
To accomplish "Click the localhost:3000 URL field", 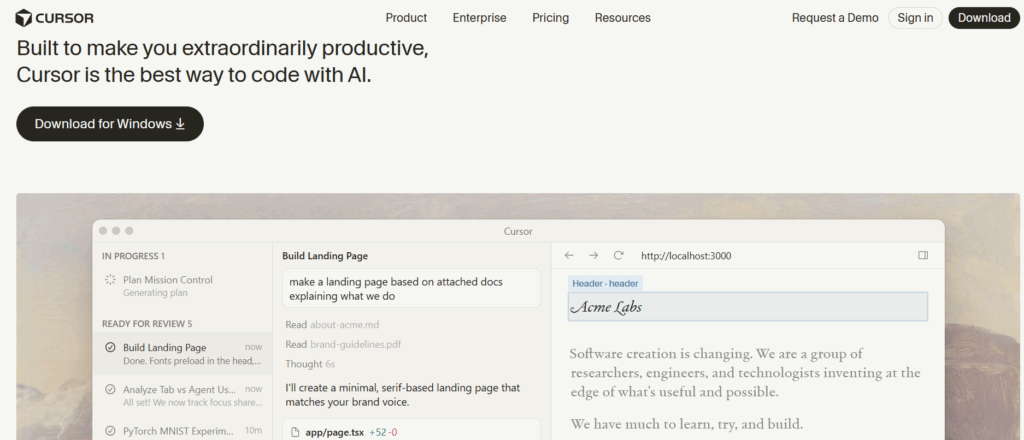I will (686, 256).
